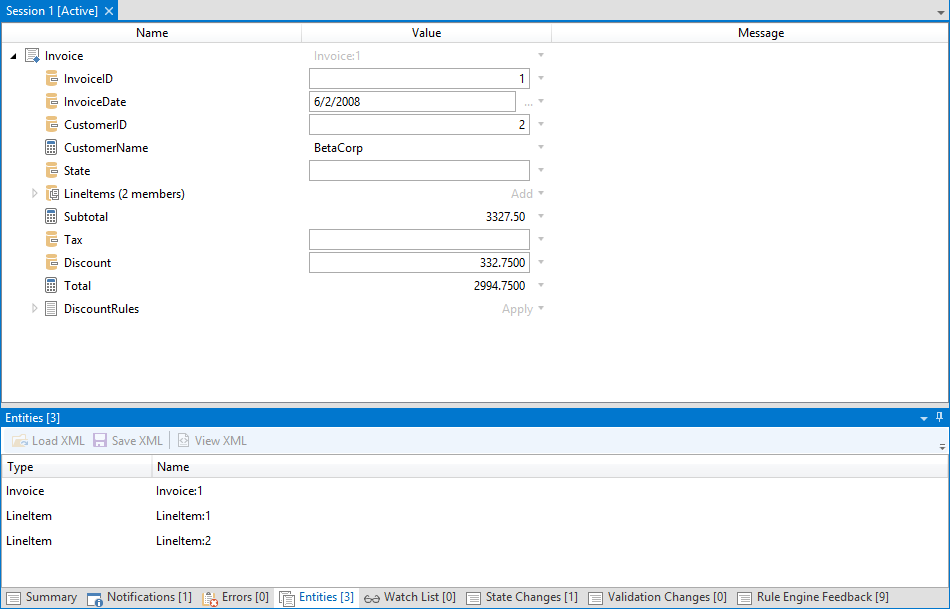Click the InvoiceDate field icon
This screenshot has height=609, width=950.
[x=52, y=102]
